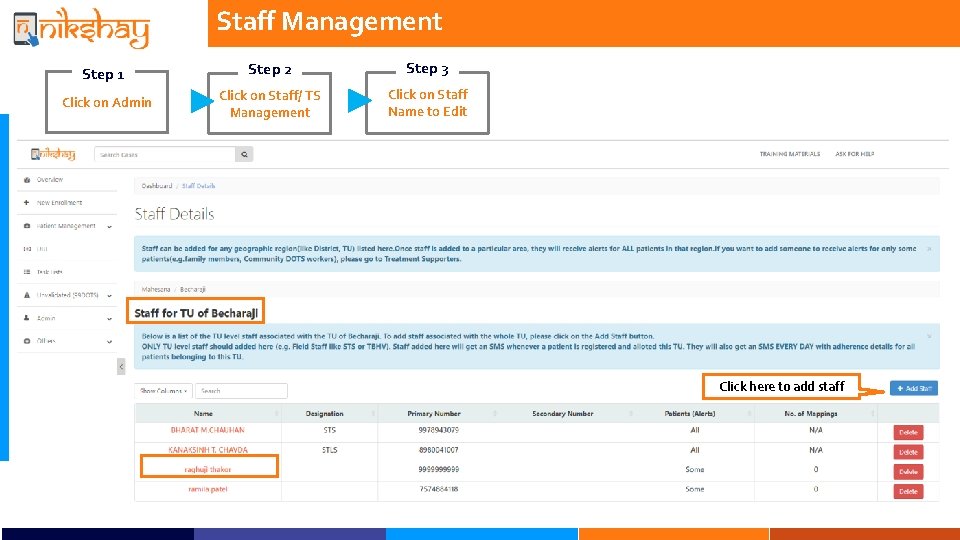Click the Unvalidated (99DOTS) warning icon
960x540 pixels.
(26, 295)
